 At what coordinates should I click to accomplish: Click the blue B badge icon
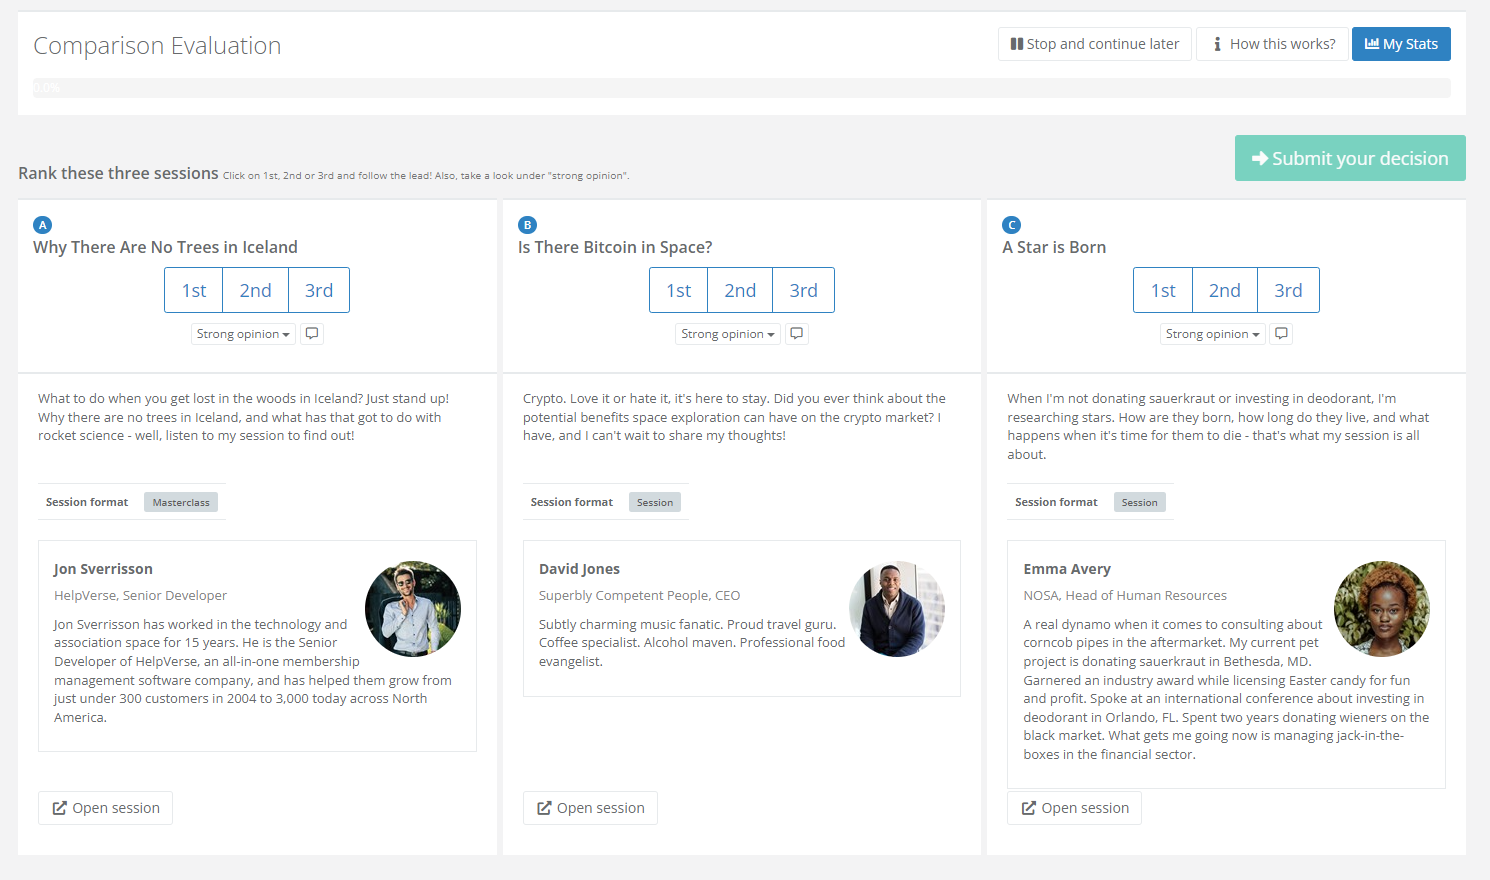click(527, 225)
